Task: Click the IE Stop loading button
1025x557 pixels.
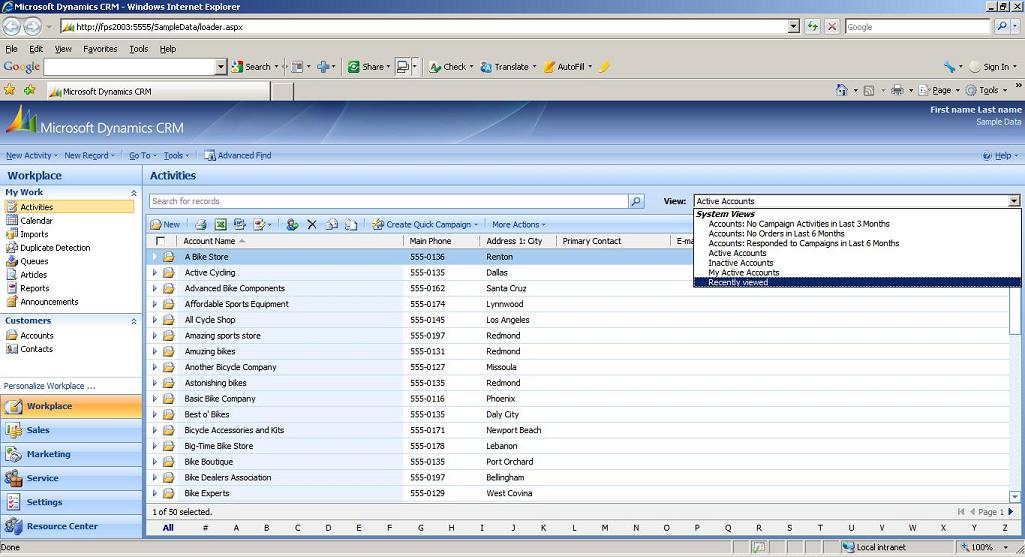Action: pos(832,27)
